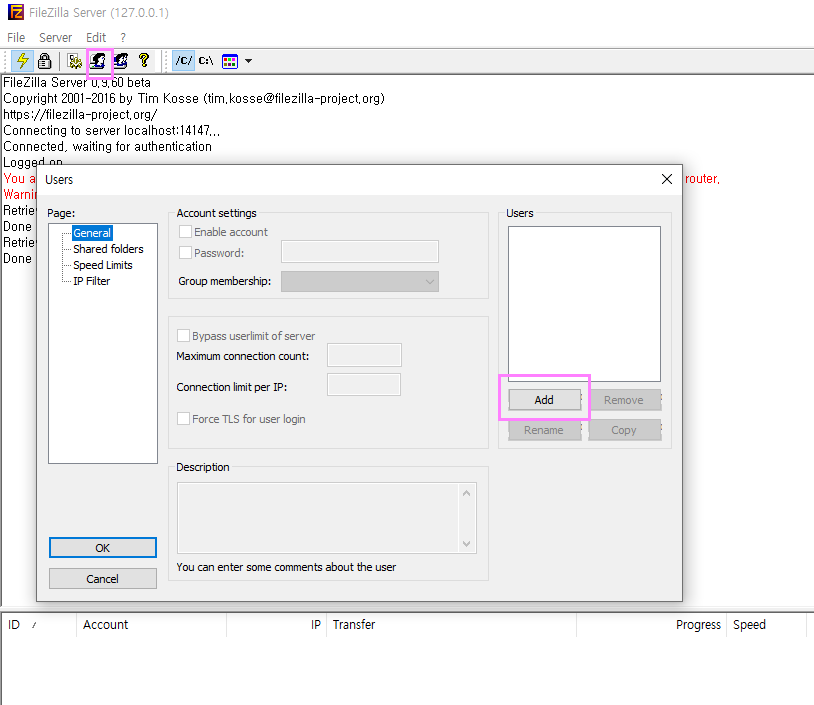814x705 pixels.
Task: Click inside the Description text area
Action: [318, 518]
